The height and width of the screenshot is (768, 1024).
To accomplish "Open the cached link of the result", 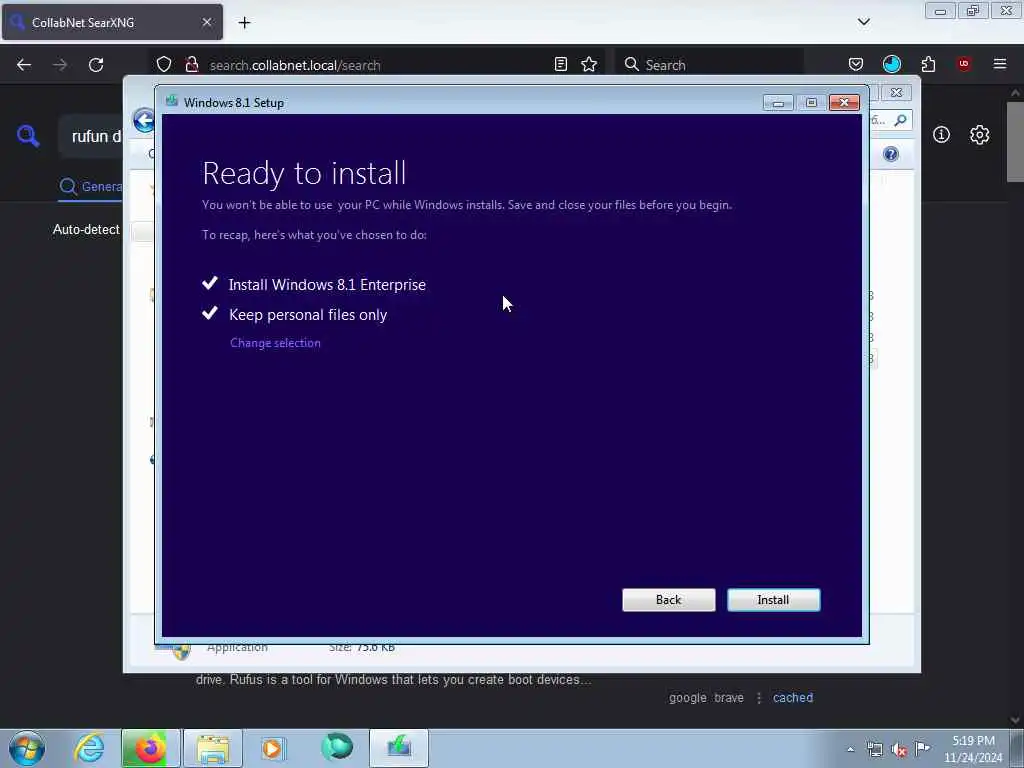I will [x=793, y=697].
